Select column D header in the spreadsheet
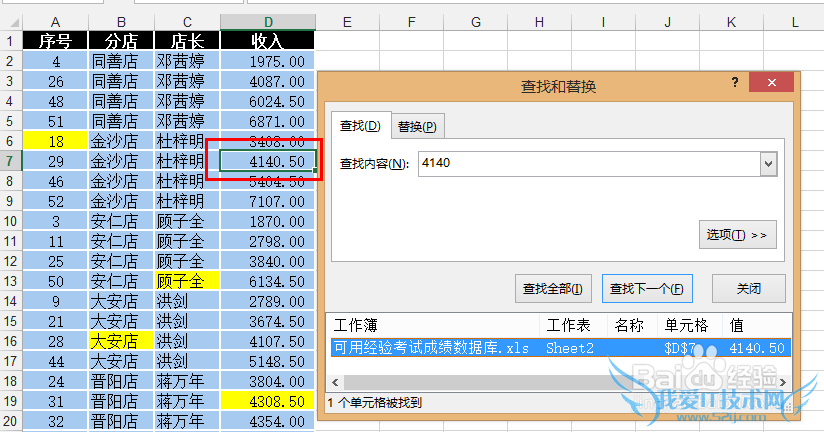Screen dimensions: 824x432 [x=267, y=22]
